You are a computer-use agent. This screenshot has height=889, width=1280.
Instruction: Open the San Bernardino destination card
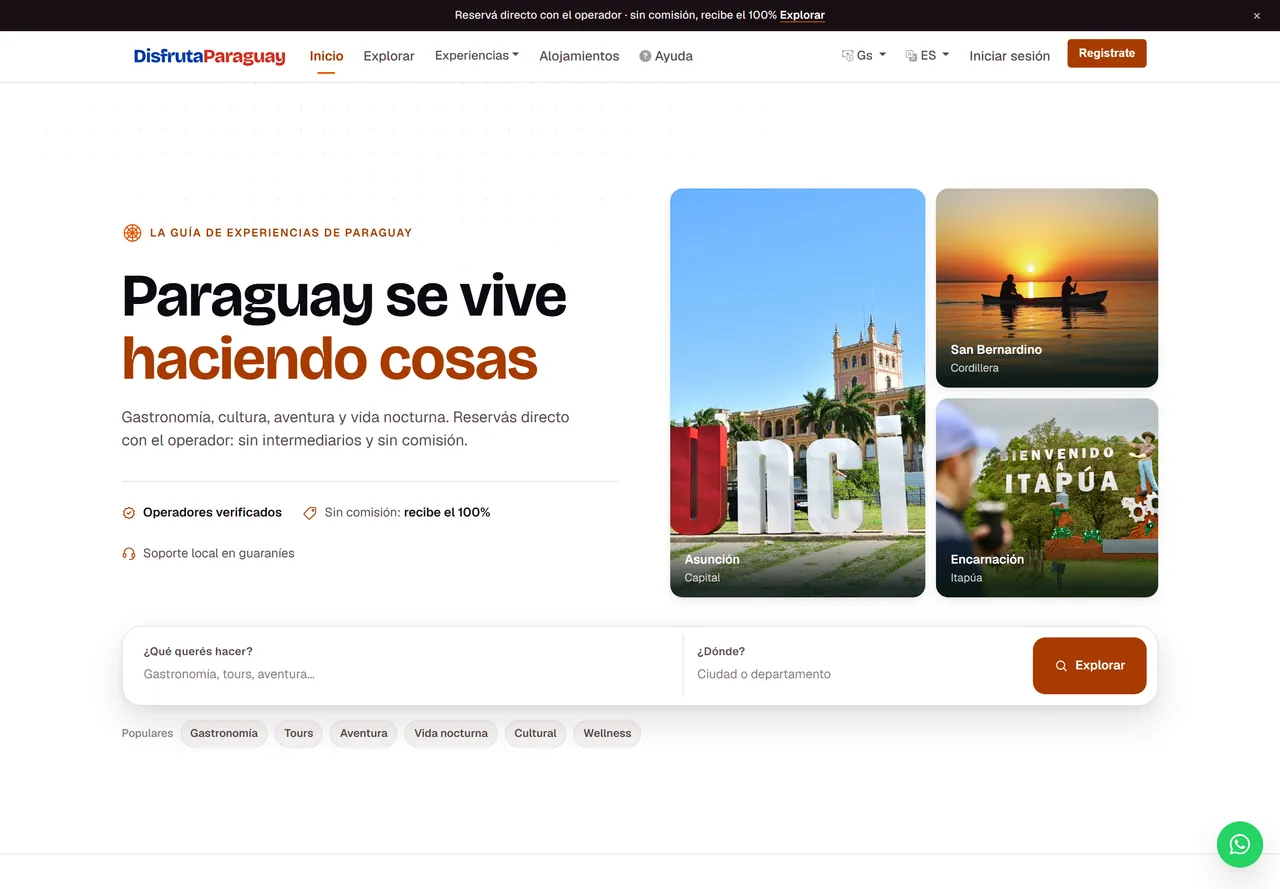tap(1047, 288)
